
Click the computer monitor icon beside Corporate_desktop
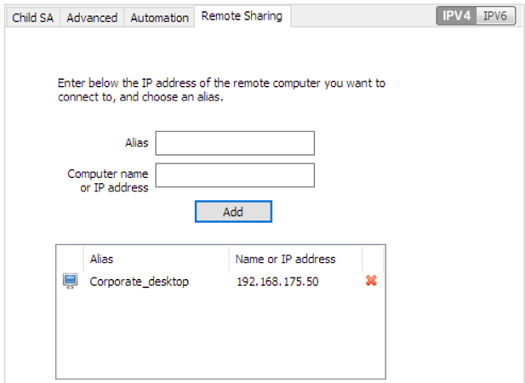(70, 281)
